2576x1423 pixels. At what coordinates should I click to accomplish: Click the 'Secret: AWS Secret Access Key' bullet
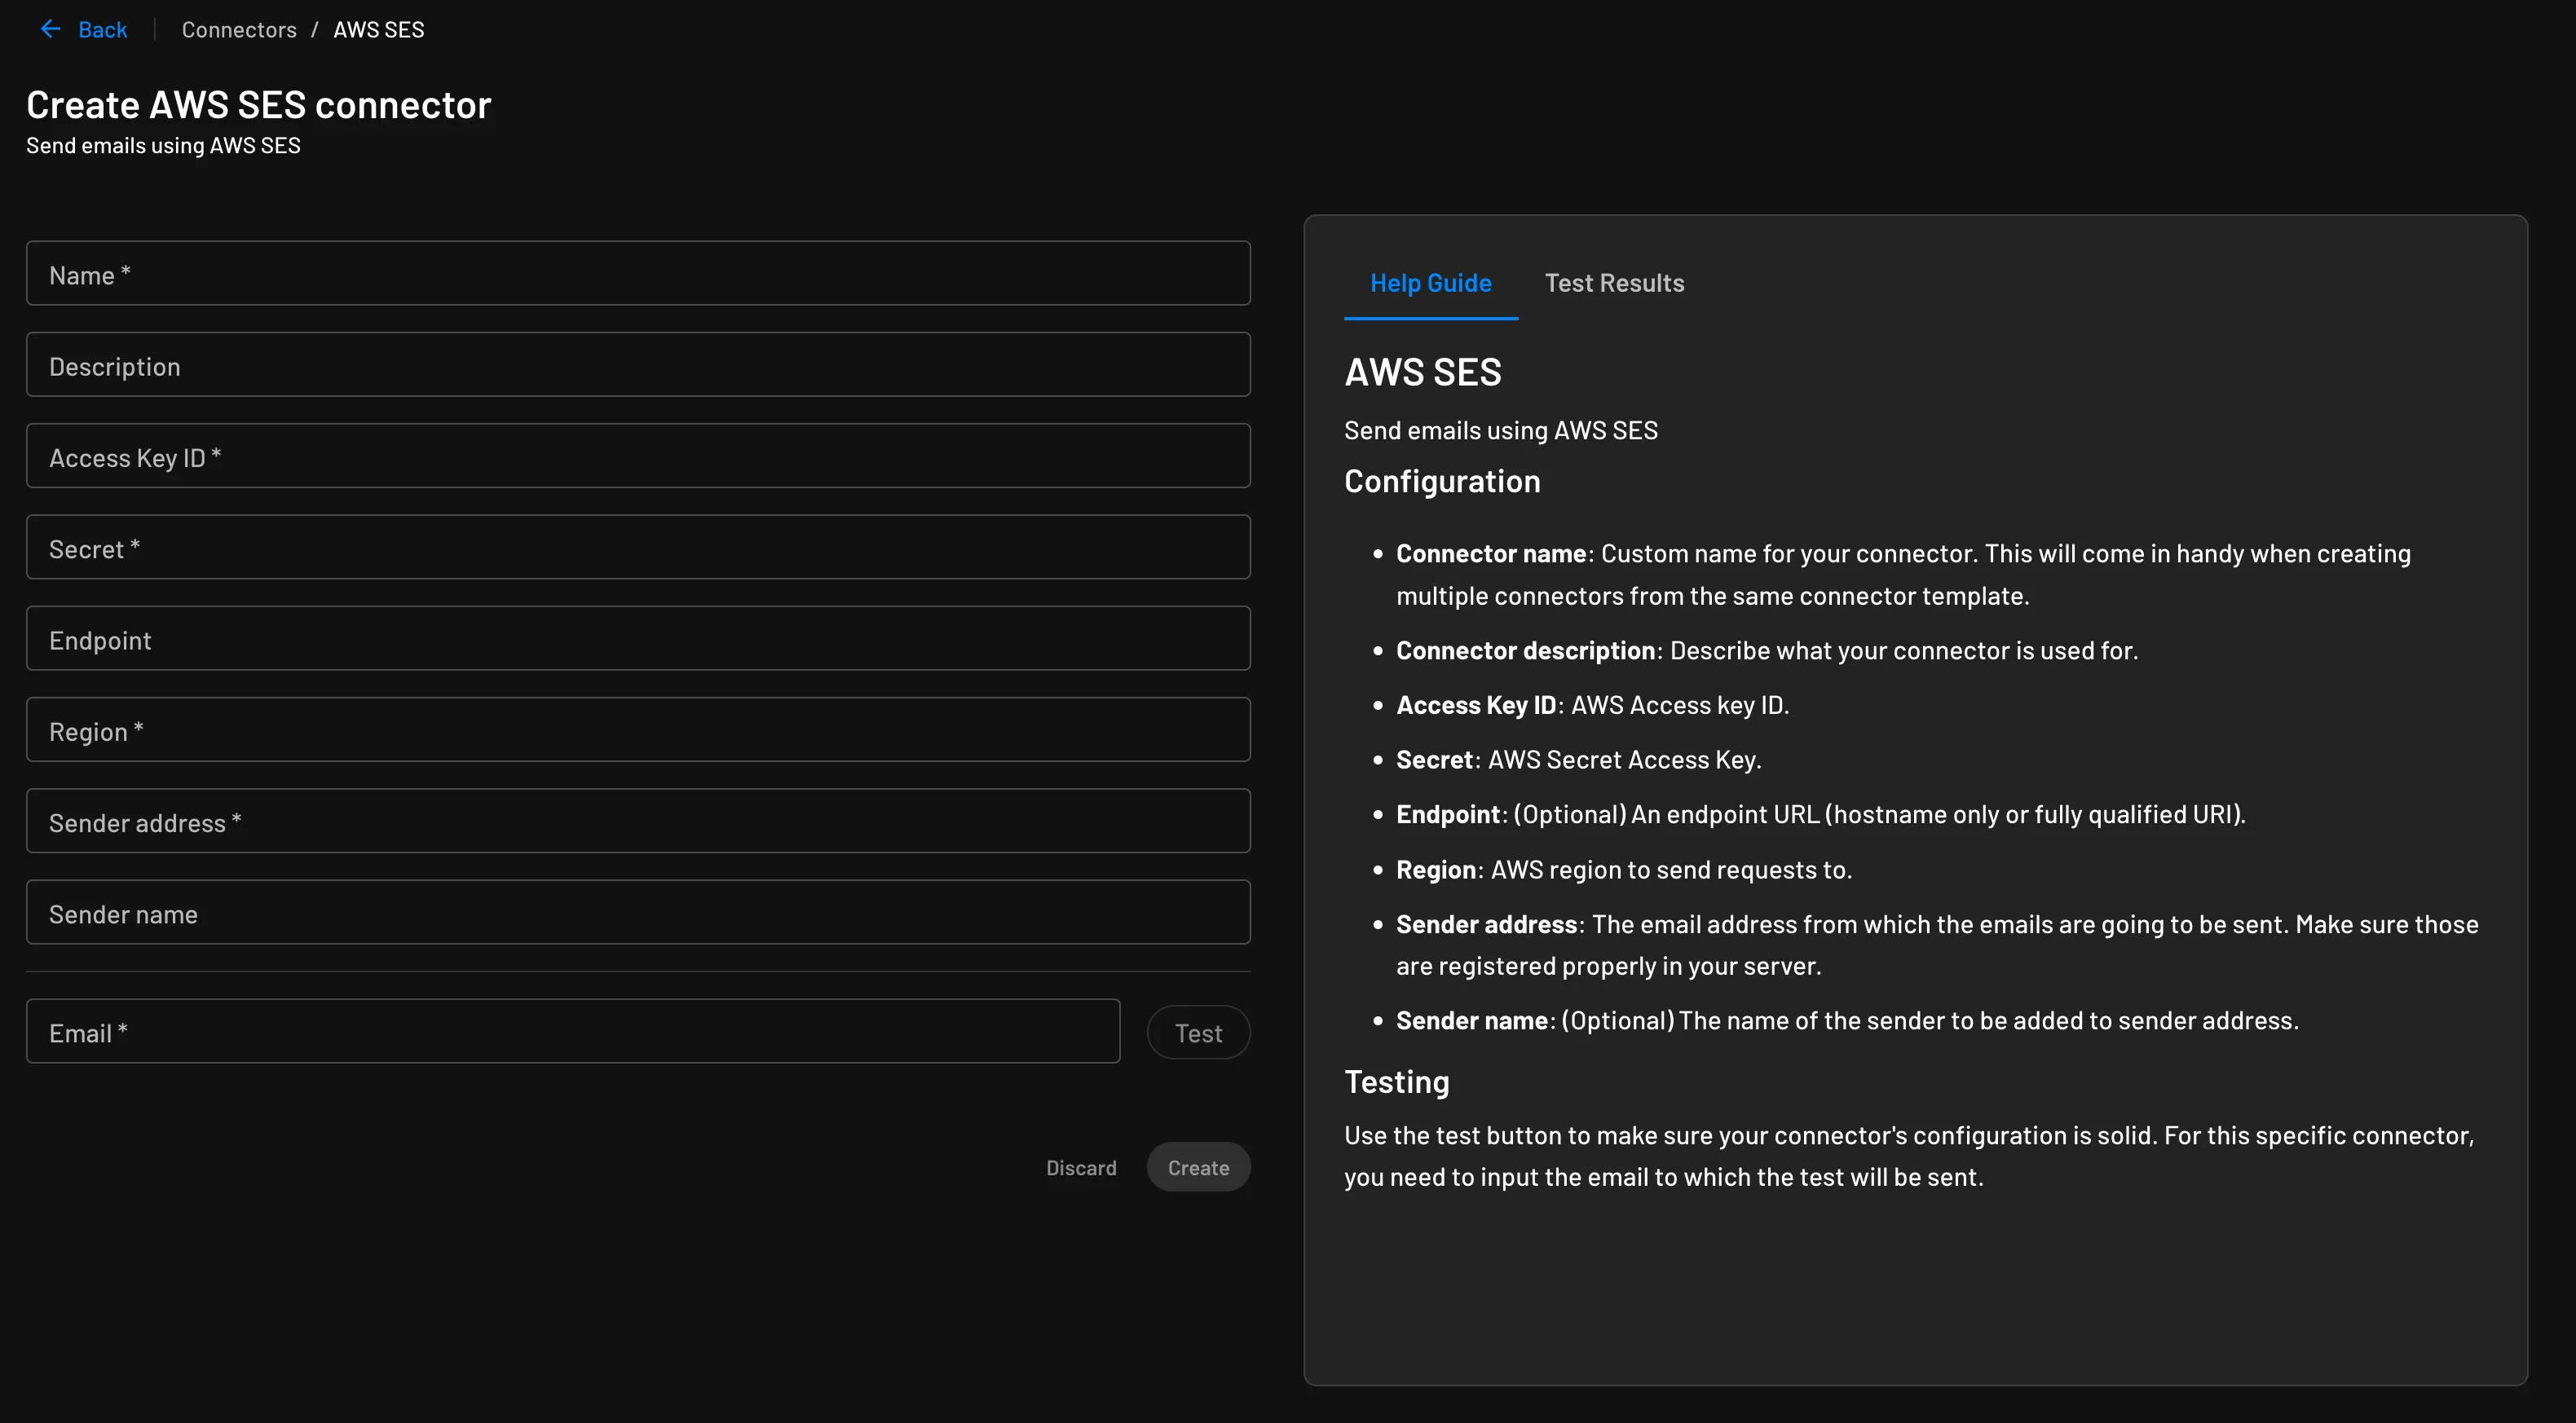pos(1578,760)
